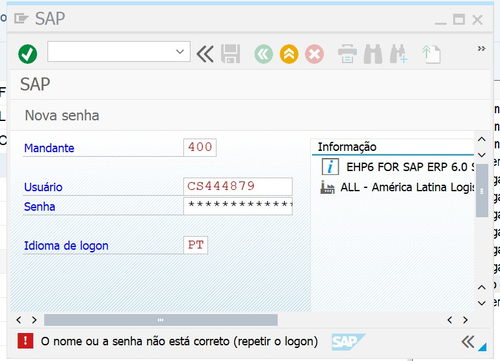Viewport: 500px width, 361px height.
Task: Click the right arrow of left horizontal scrollbar
Action: tap(34, 320)
